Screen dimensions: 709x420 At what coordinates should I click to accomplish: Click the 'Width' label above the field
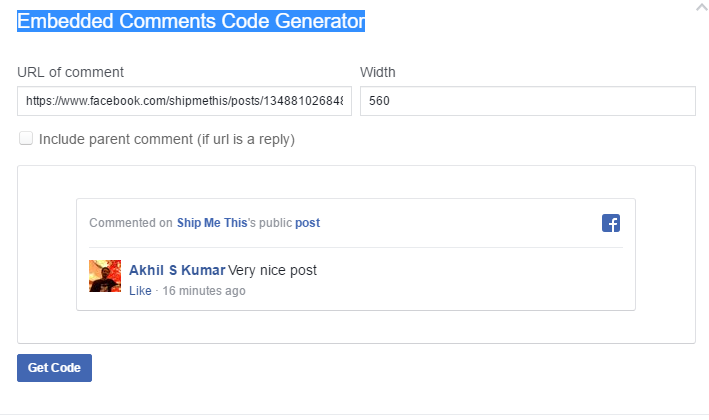378,72
